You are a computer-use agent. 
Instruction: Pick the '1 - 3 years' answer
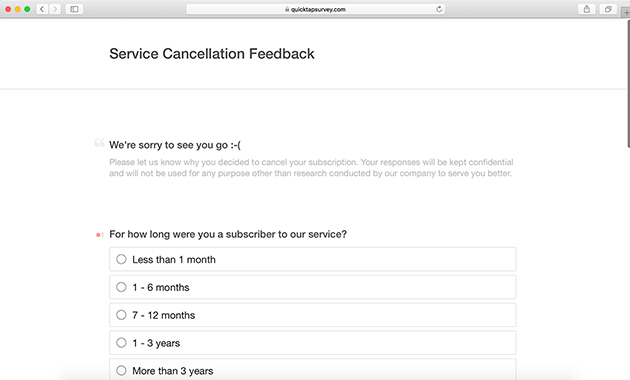click(313, 343)
